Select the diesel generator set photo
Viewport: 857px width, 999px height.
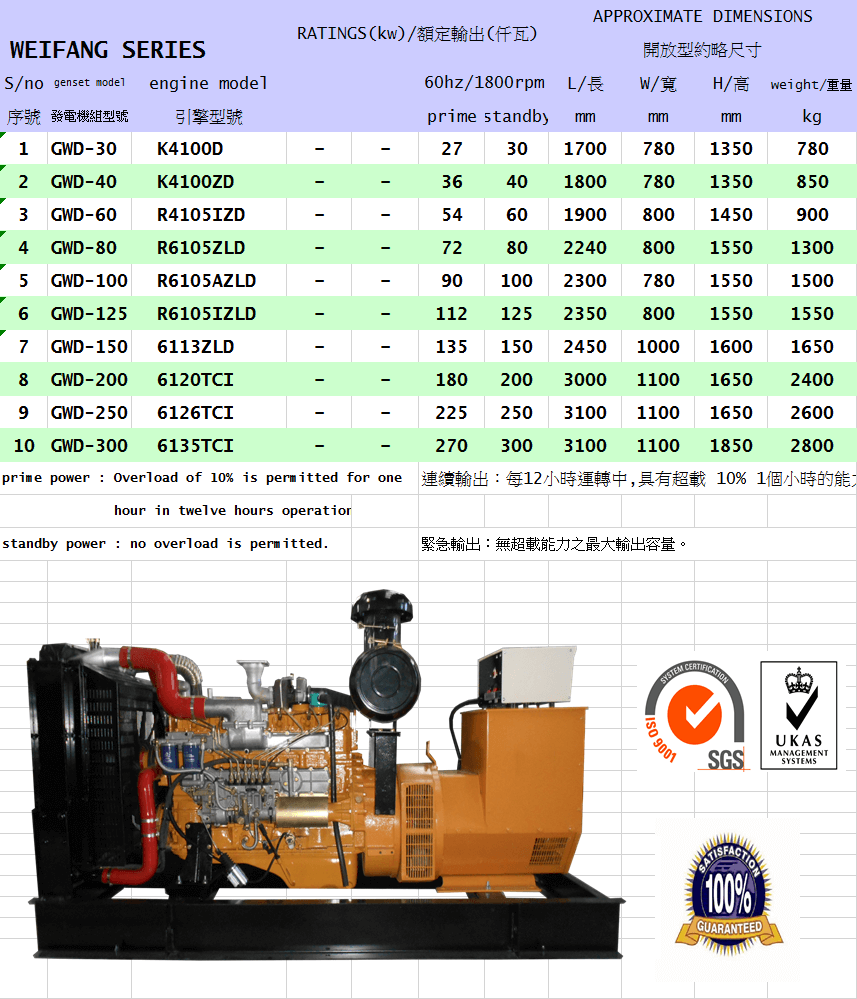(310, 768)
